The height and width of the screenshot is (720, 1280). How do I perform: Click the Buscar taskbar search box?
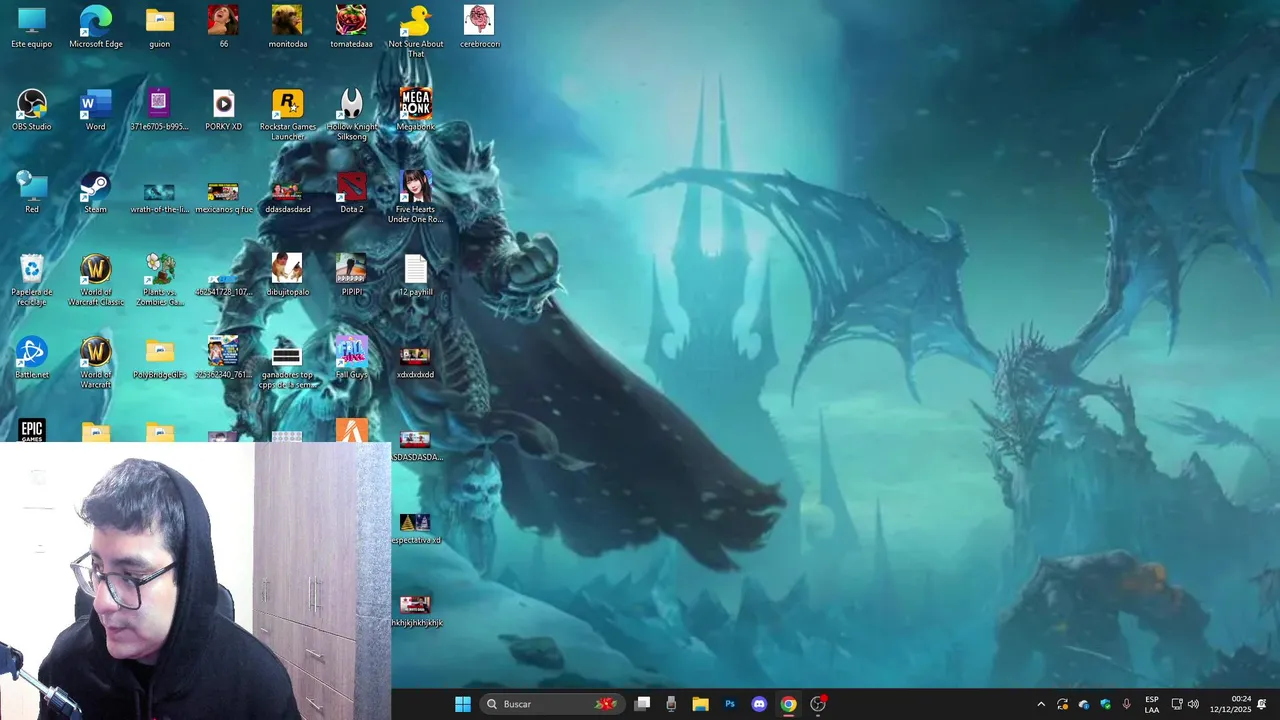(552, 704)
